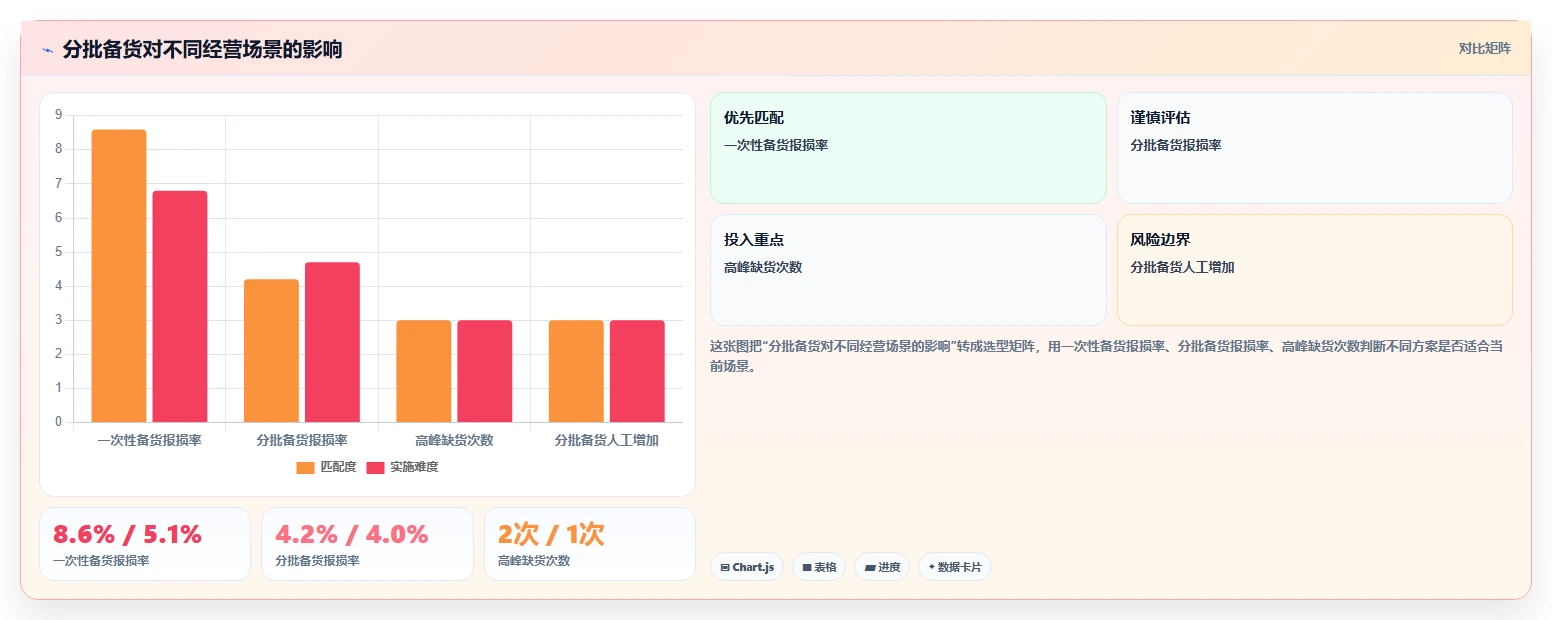Click the 进度 tag chip
Image resolution: width=1552 pixels, height=620 pixels.
point(882,567)
